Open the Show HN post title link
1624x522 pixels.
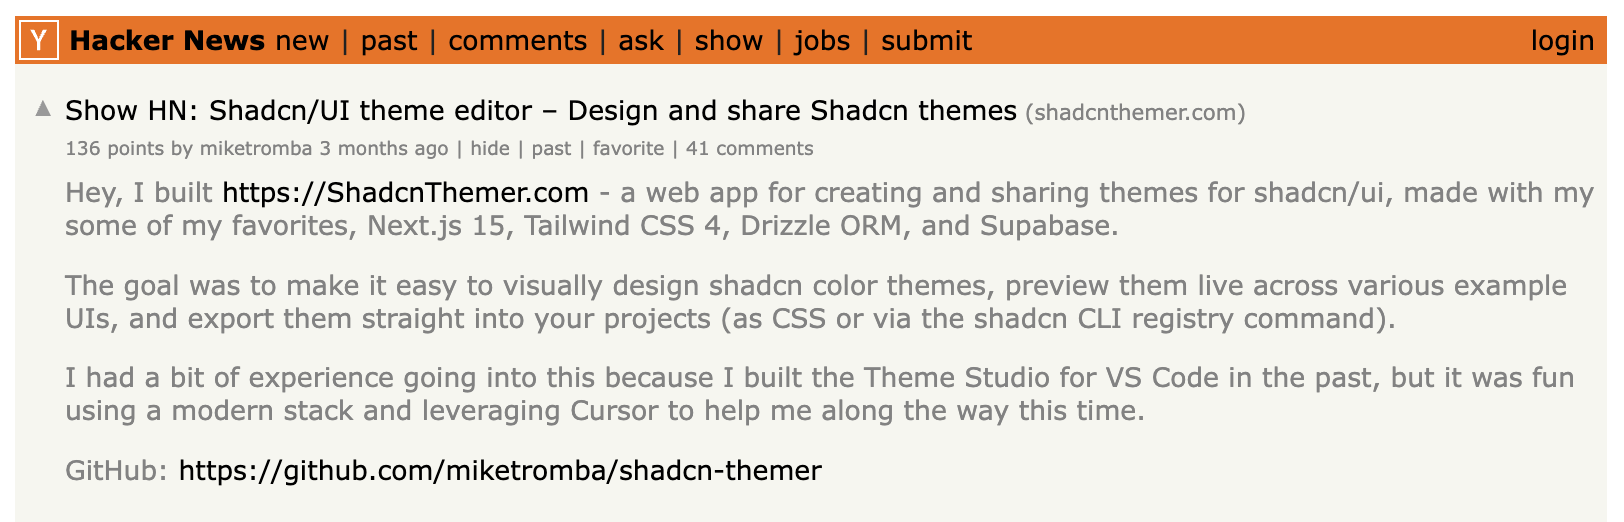[540, 111]
